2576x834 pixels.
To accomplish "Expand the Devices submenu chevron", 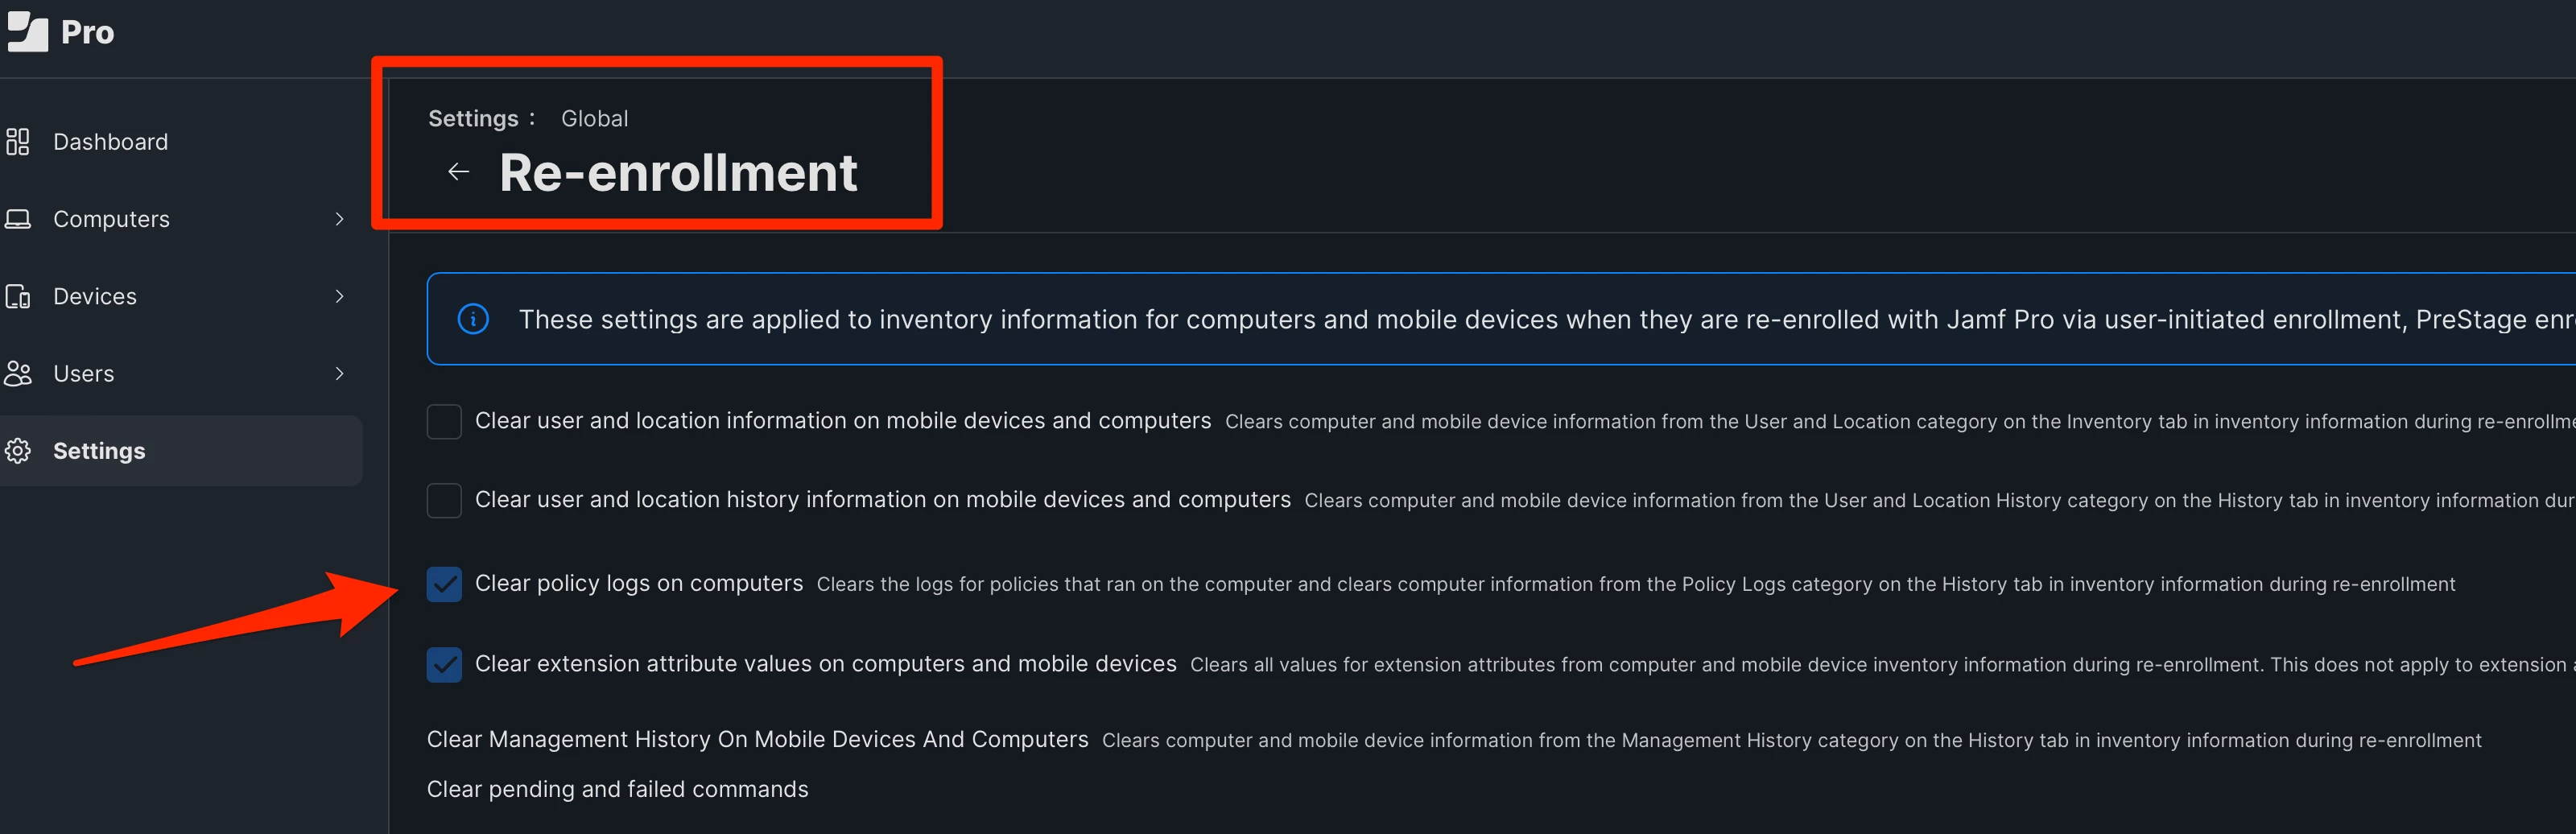I will pyautogui.click(x=340, y=297).
